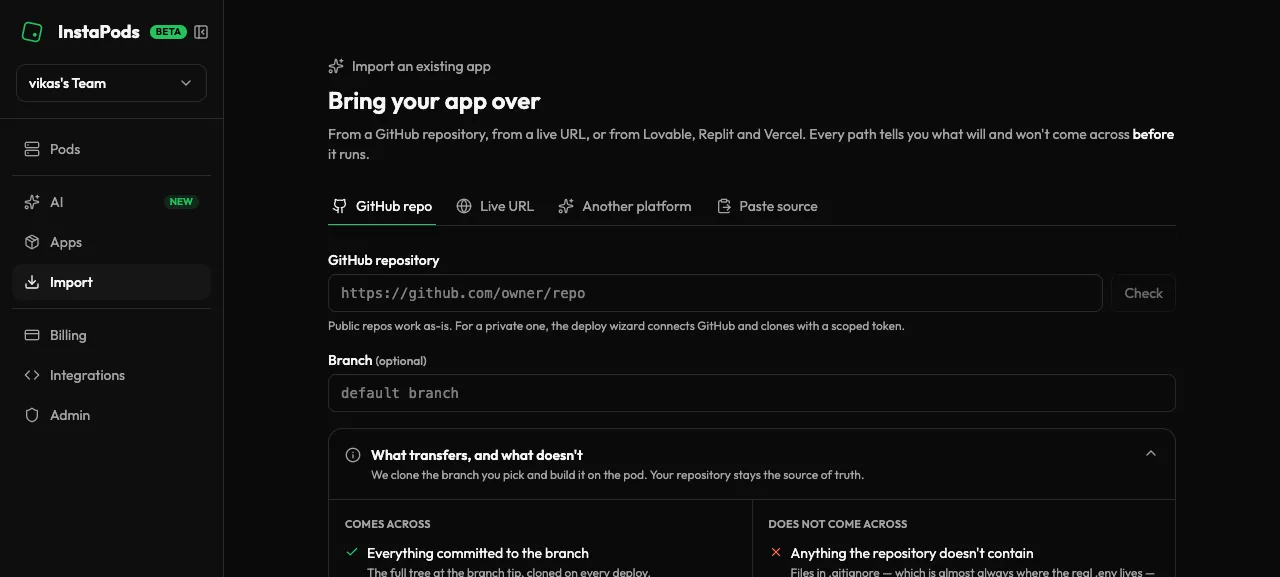Click the clipboard icon on Paste source tab
This screenshot has height=577, width=1280.
tap(724, 206)
